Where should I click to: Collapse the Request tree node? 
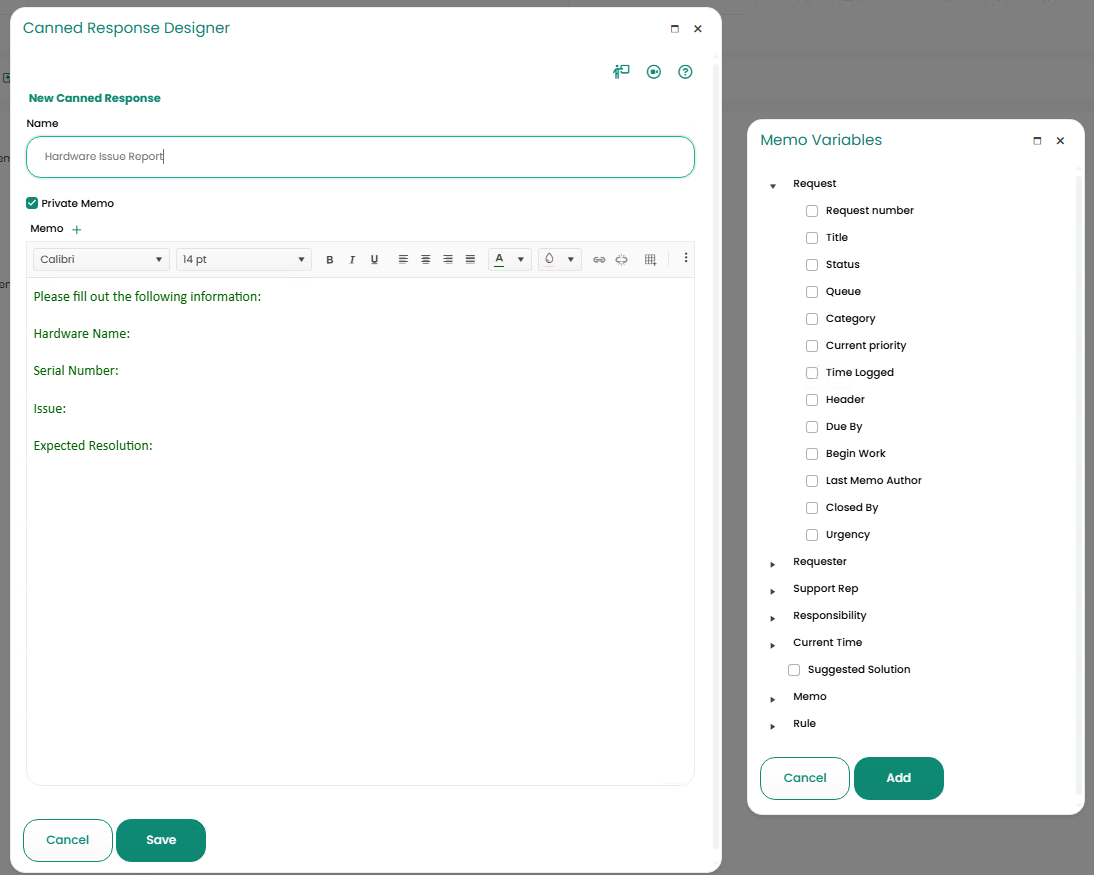click(773, 185)
